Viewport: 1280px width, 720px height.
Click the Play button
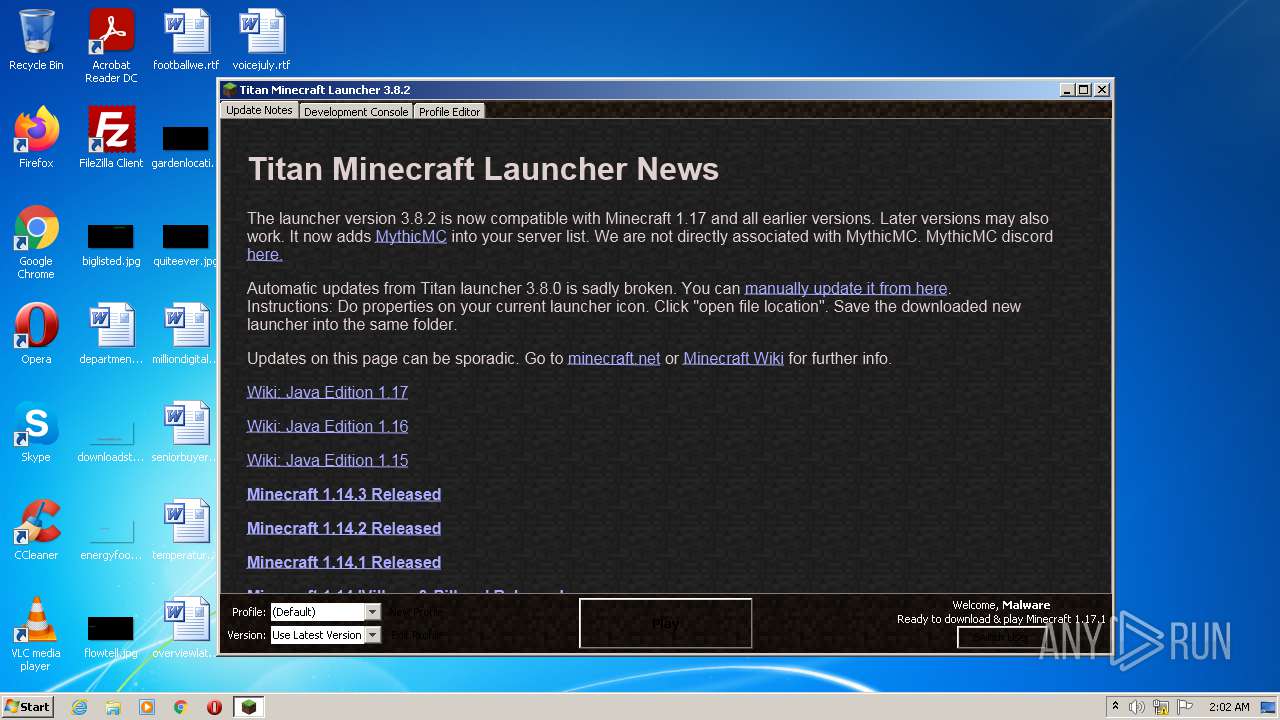[665, 623]
